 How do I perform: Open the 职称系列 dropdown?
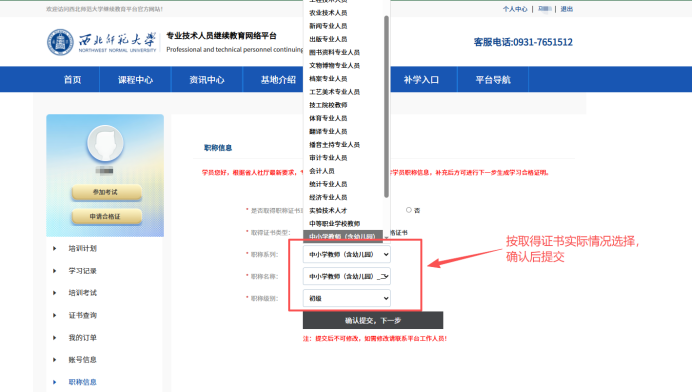pos(346,254)
